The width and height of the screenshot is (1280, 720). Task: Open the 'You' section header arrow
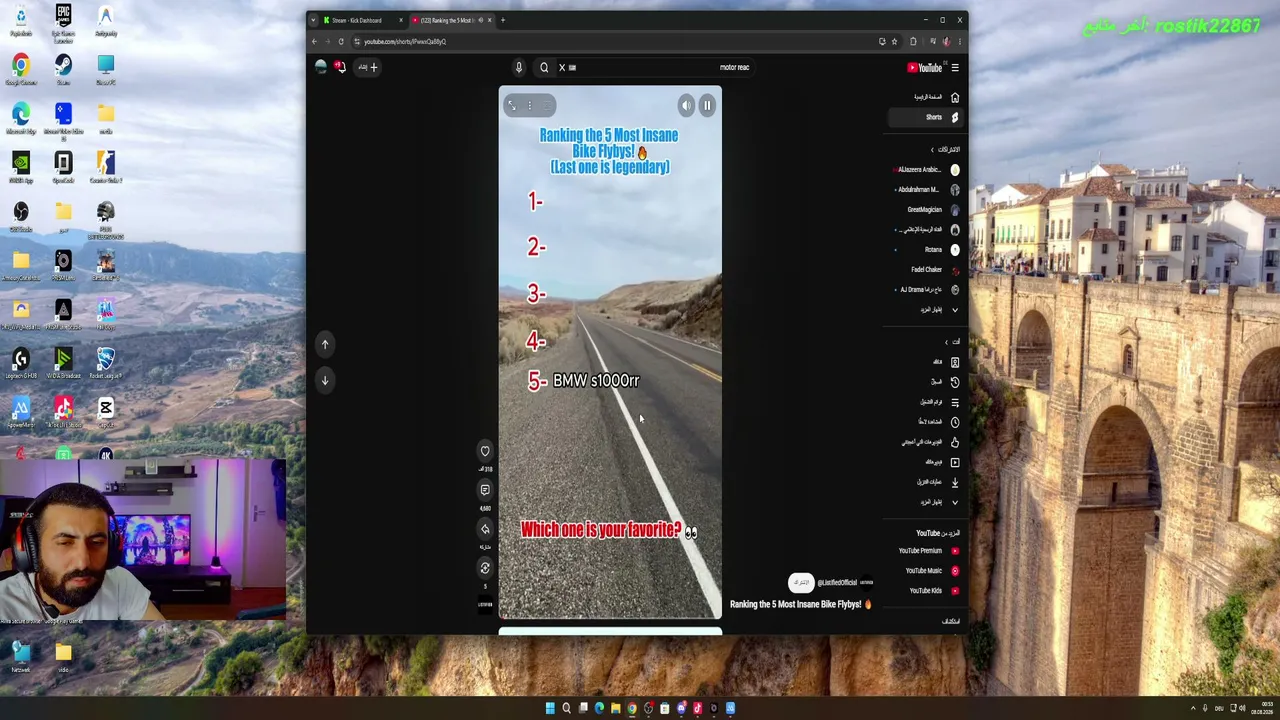click(946, 342)
